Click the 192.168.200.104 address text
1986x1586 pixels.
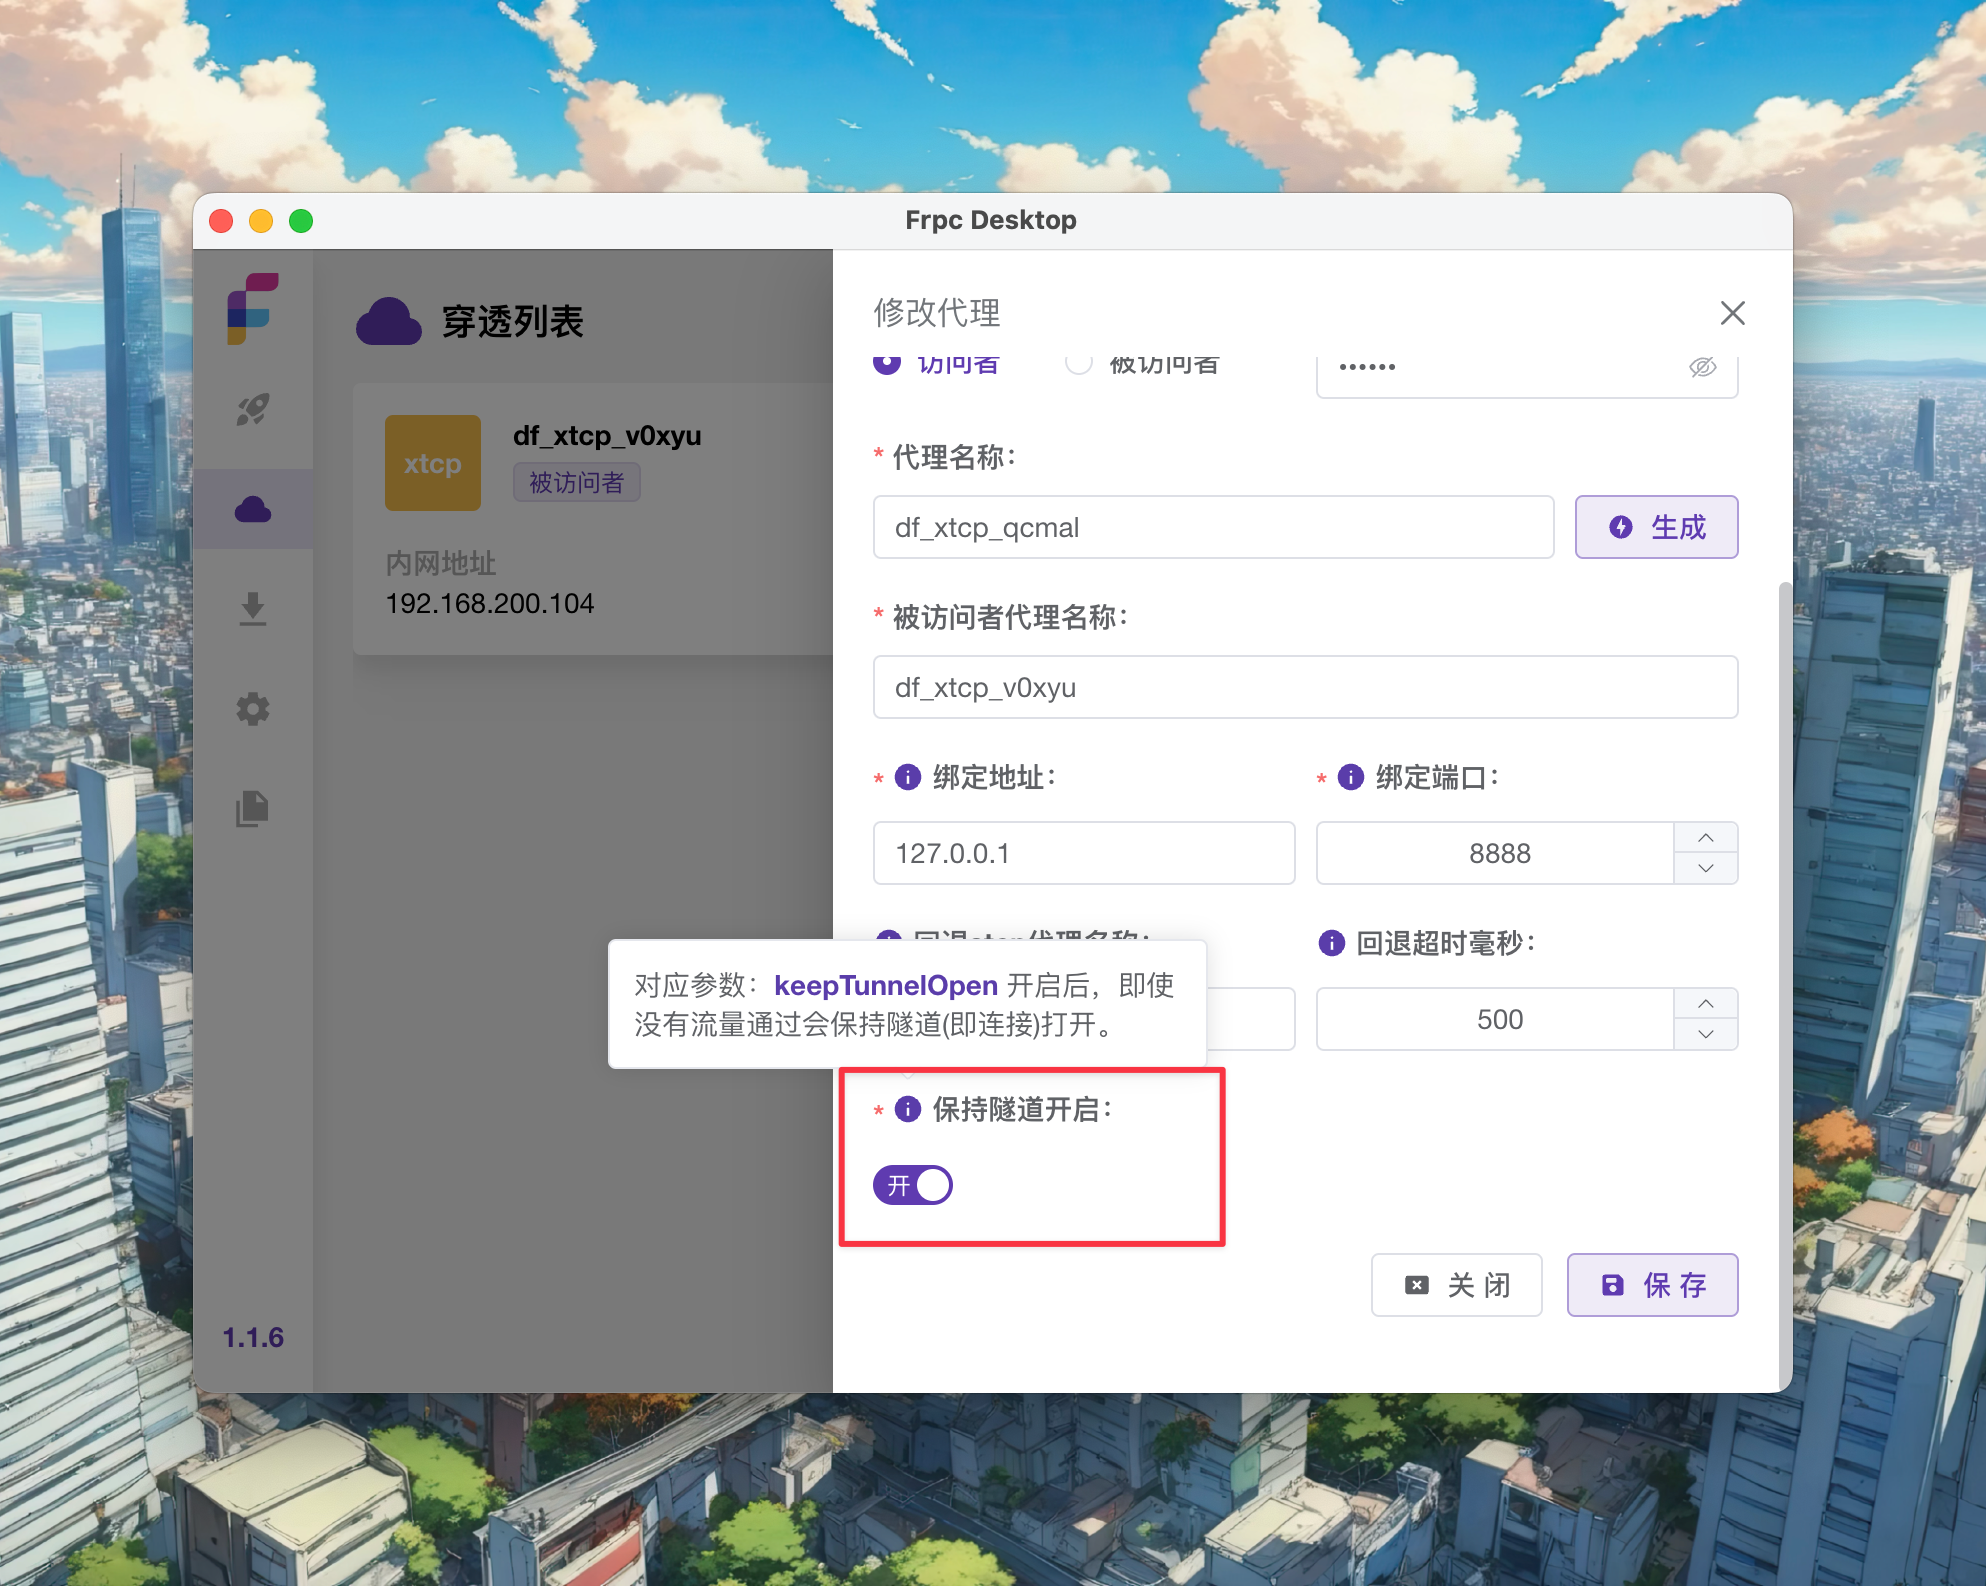490,604
